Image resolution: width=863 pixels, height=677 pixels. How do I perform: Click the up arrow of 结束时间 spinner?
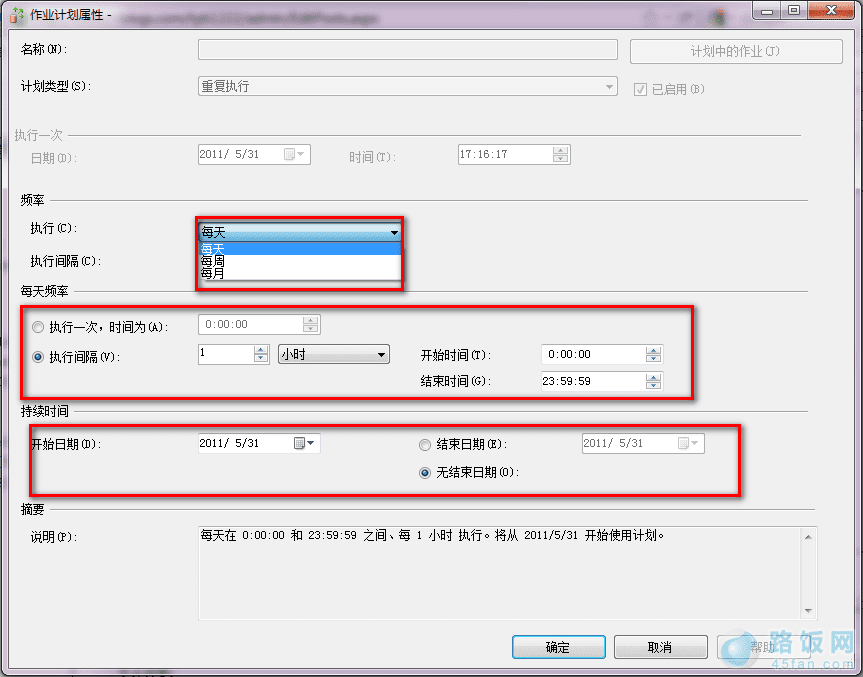(655, 376)
